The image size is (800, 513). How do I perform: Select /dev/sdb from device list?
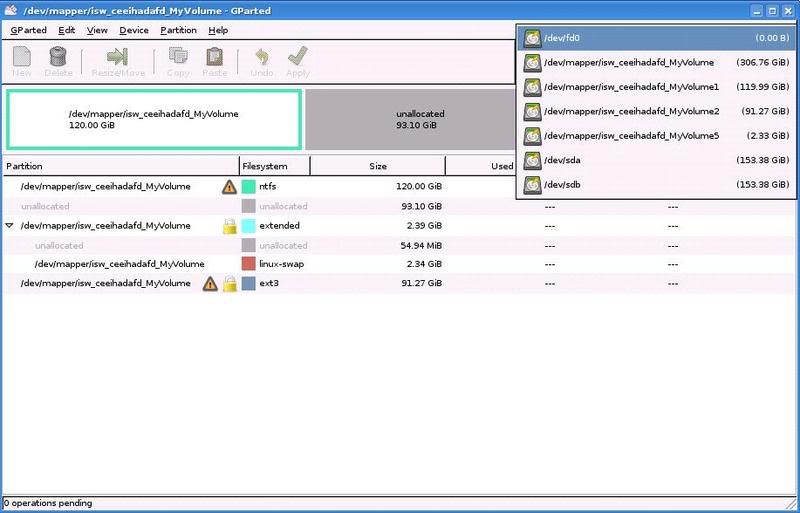(656, 185)
